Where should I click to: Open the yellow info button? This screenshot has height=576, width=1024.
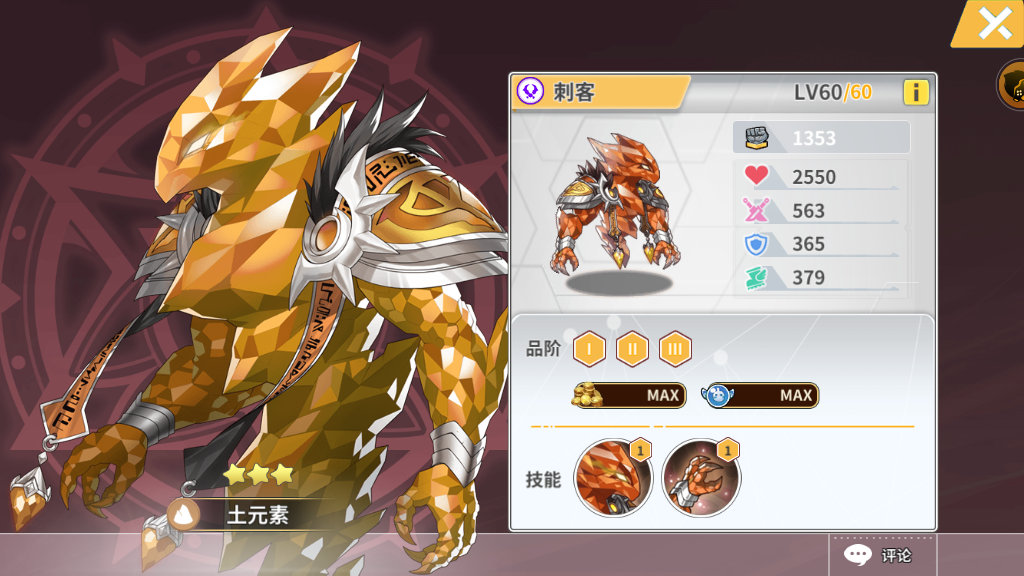click(916, 93)
